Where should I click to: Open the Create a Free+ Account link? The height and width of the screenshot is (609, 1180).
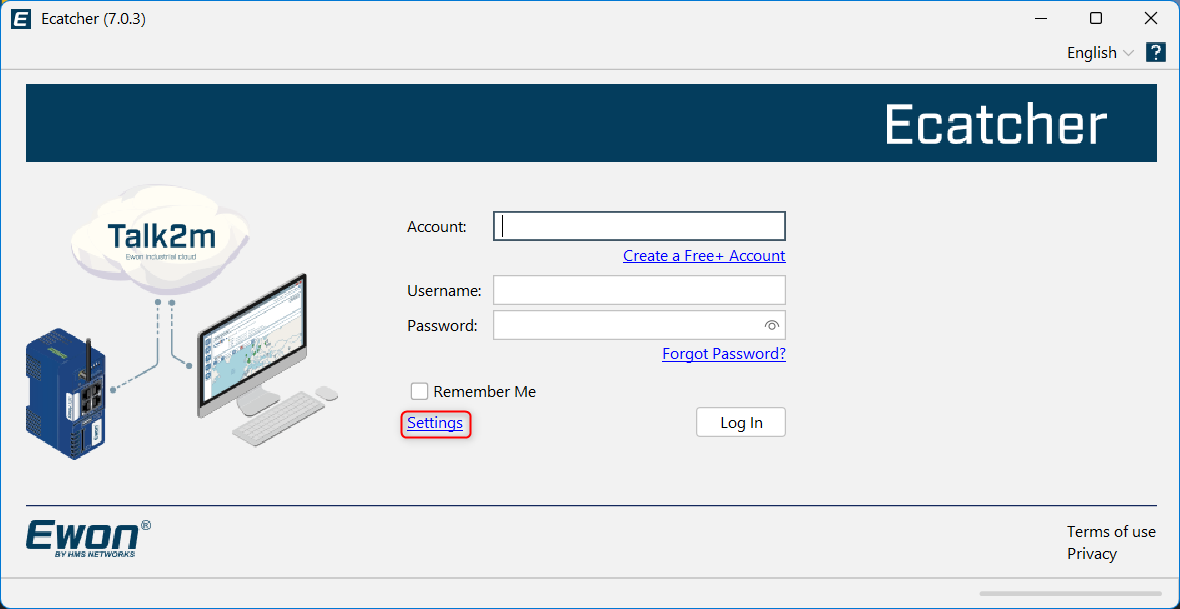[x=704, y=256]
